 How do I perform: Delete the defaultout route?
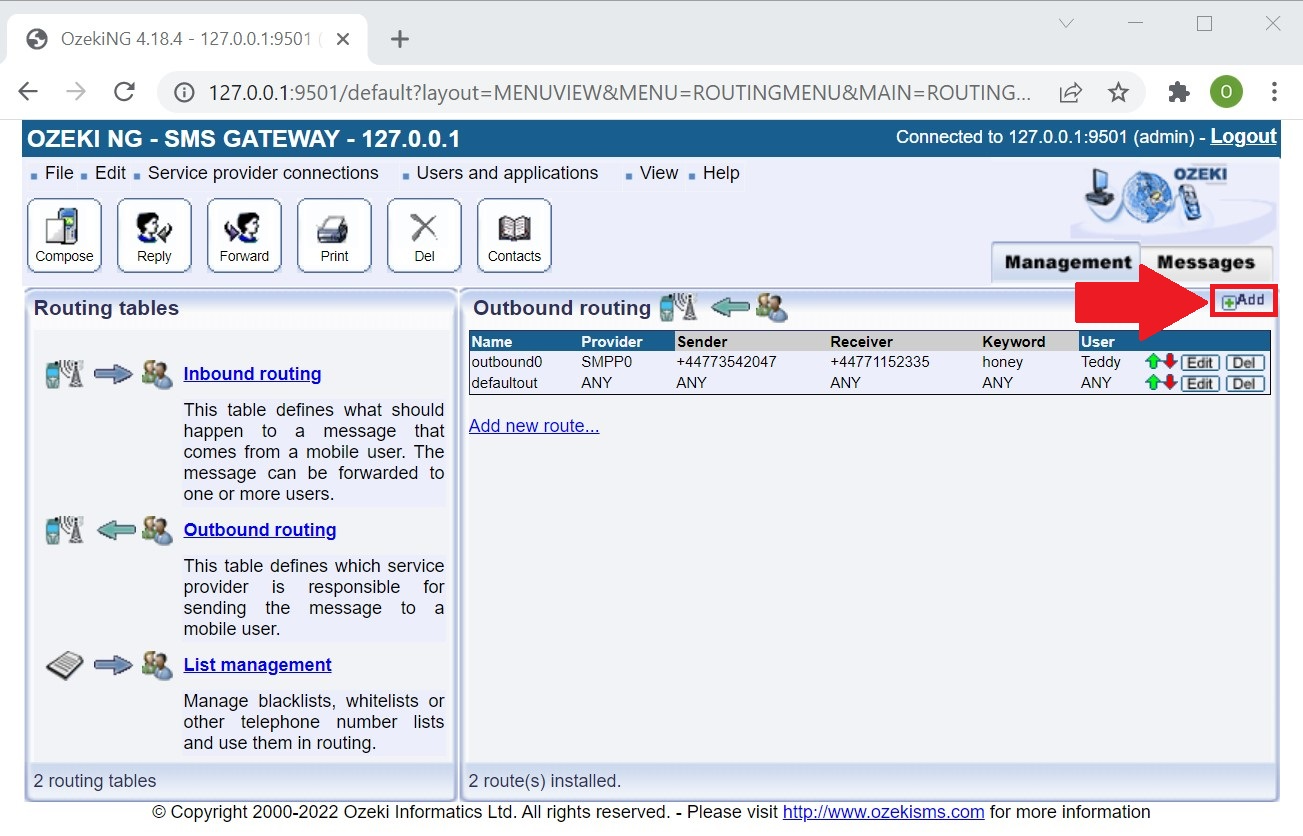(1245, 383)
